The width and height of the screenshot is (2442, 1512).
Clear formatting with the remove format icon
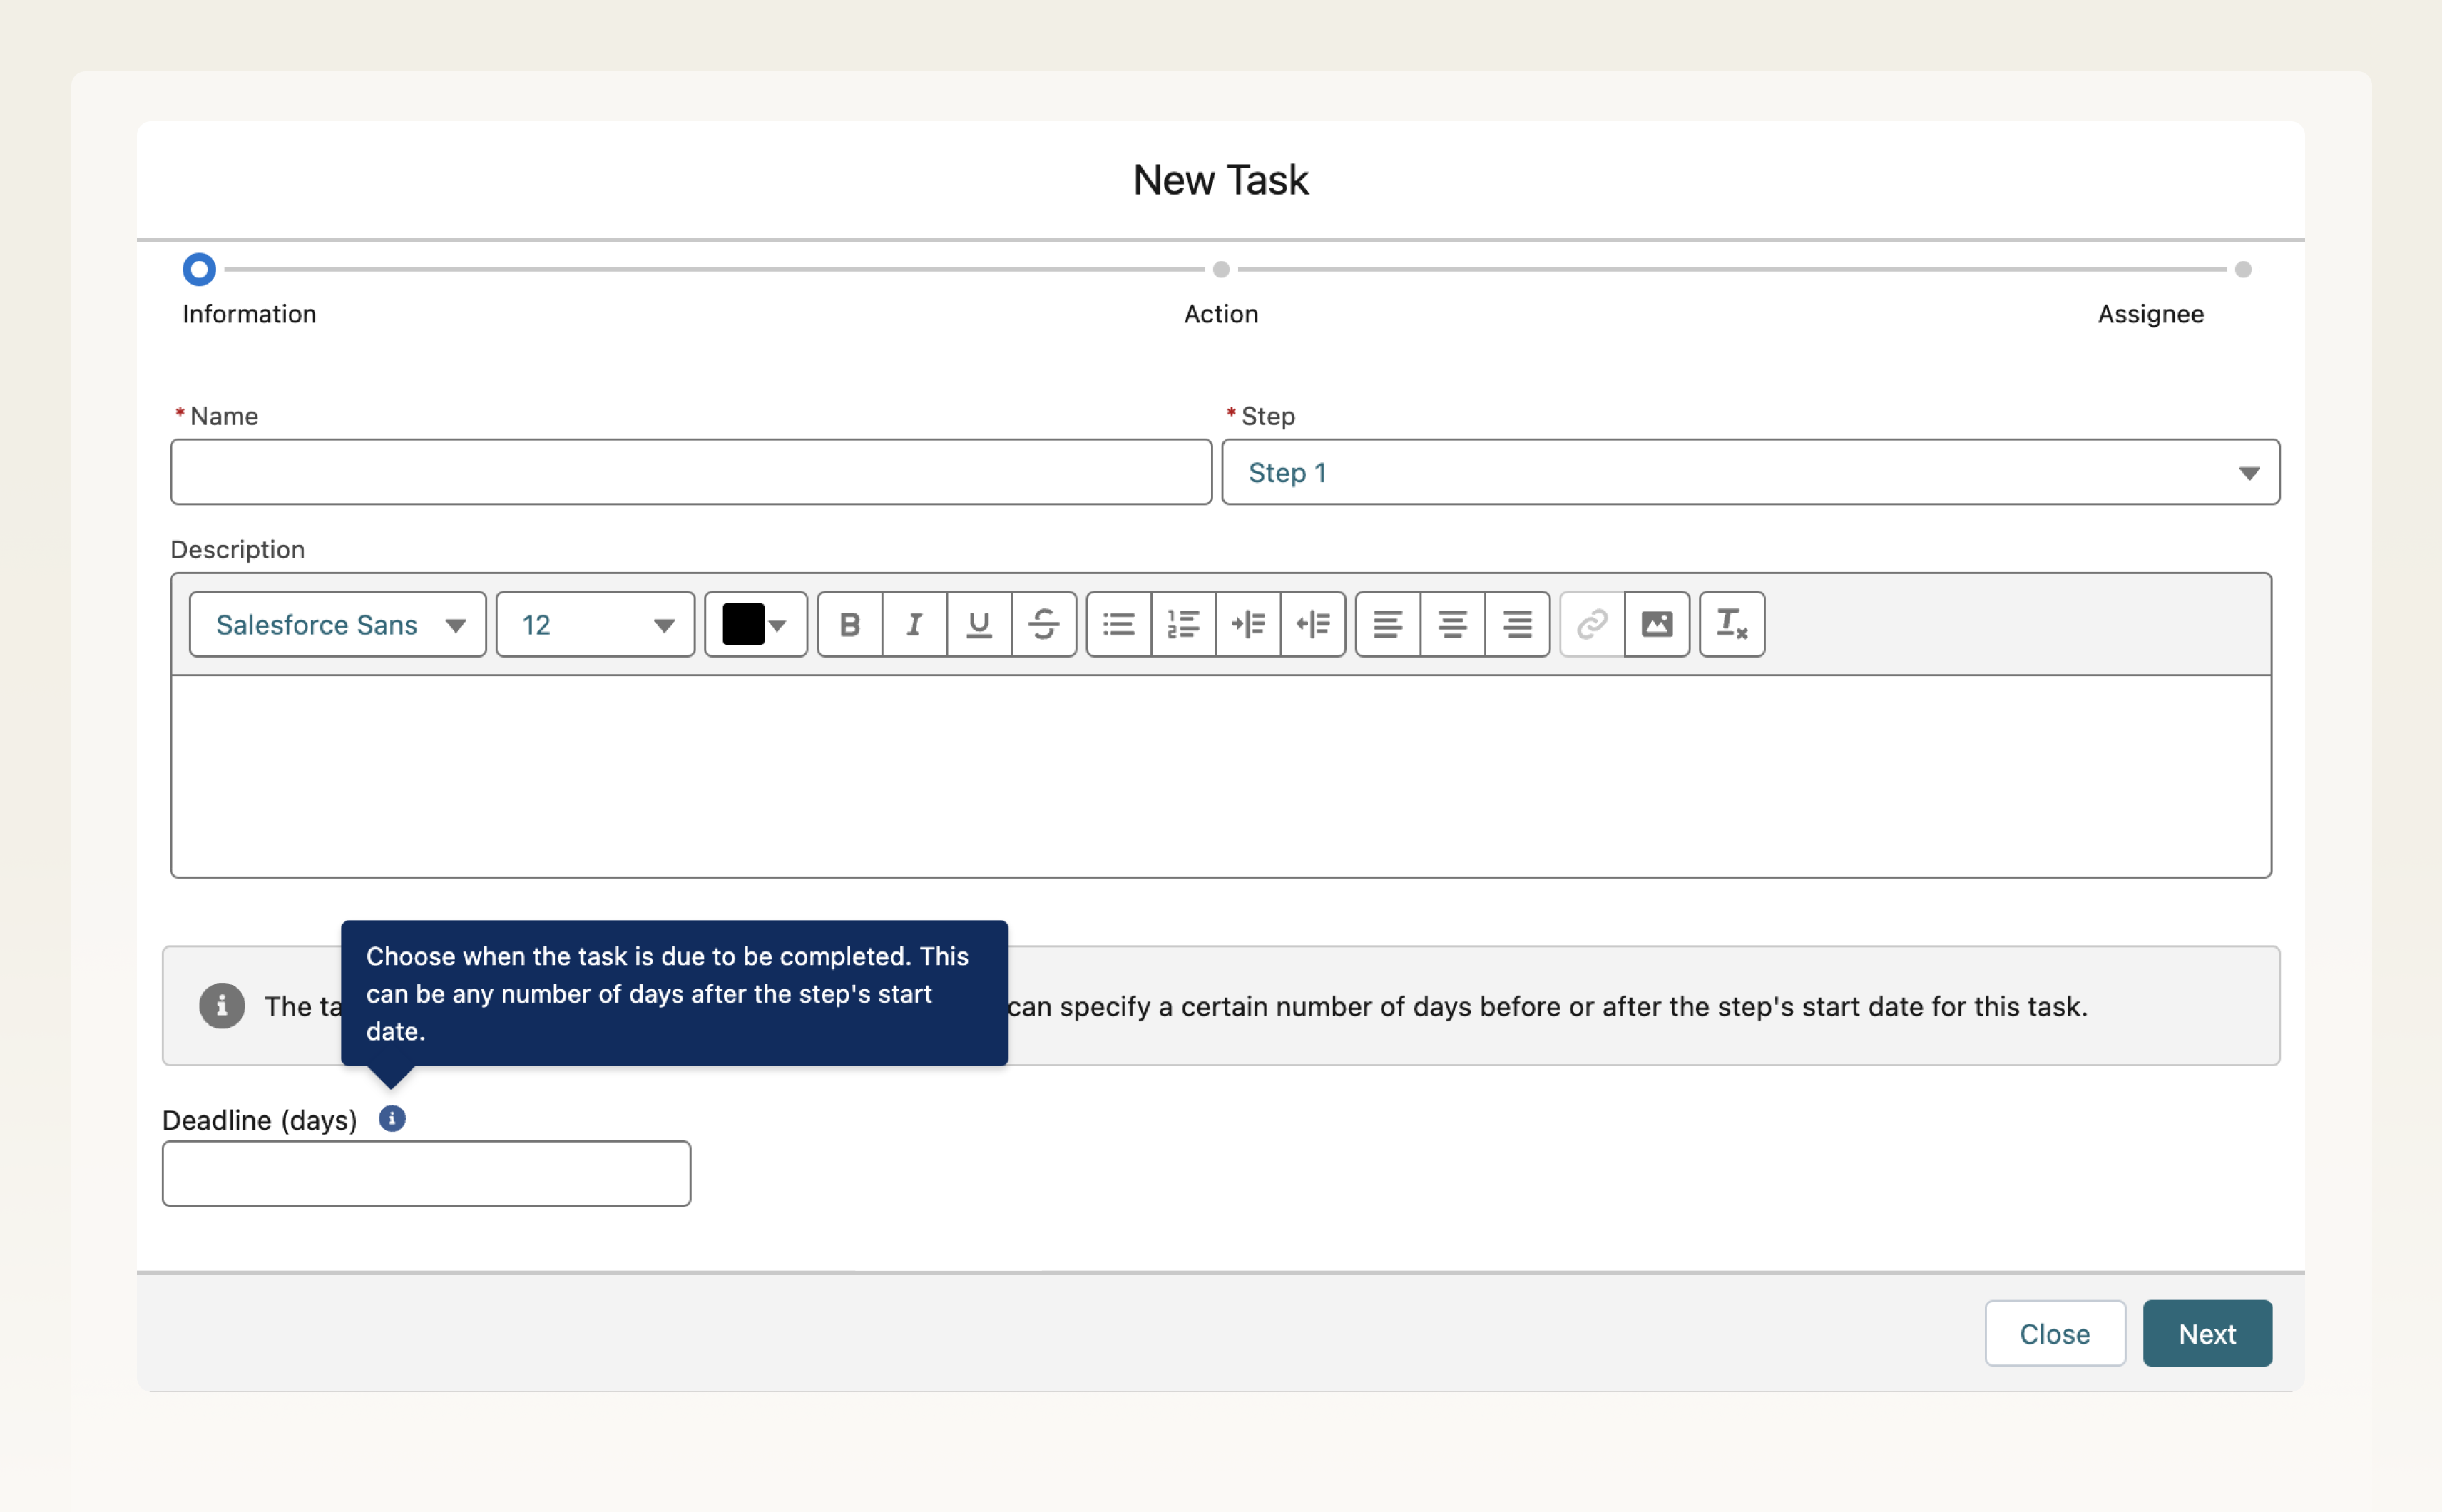click(x=1731, y=623)
